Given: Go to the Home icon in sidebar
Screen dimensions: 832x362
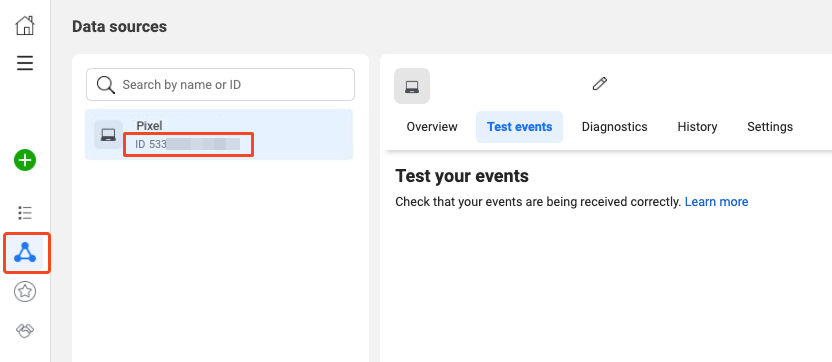Looking at the screenshot, I should (25, 25).
